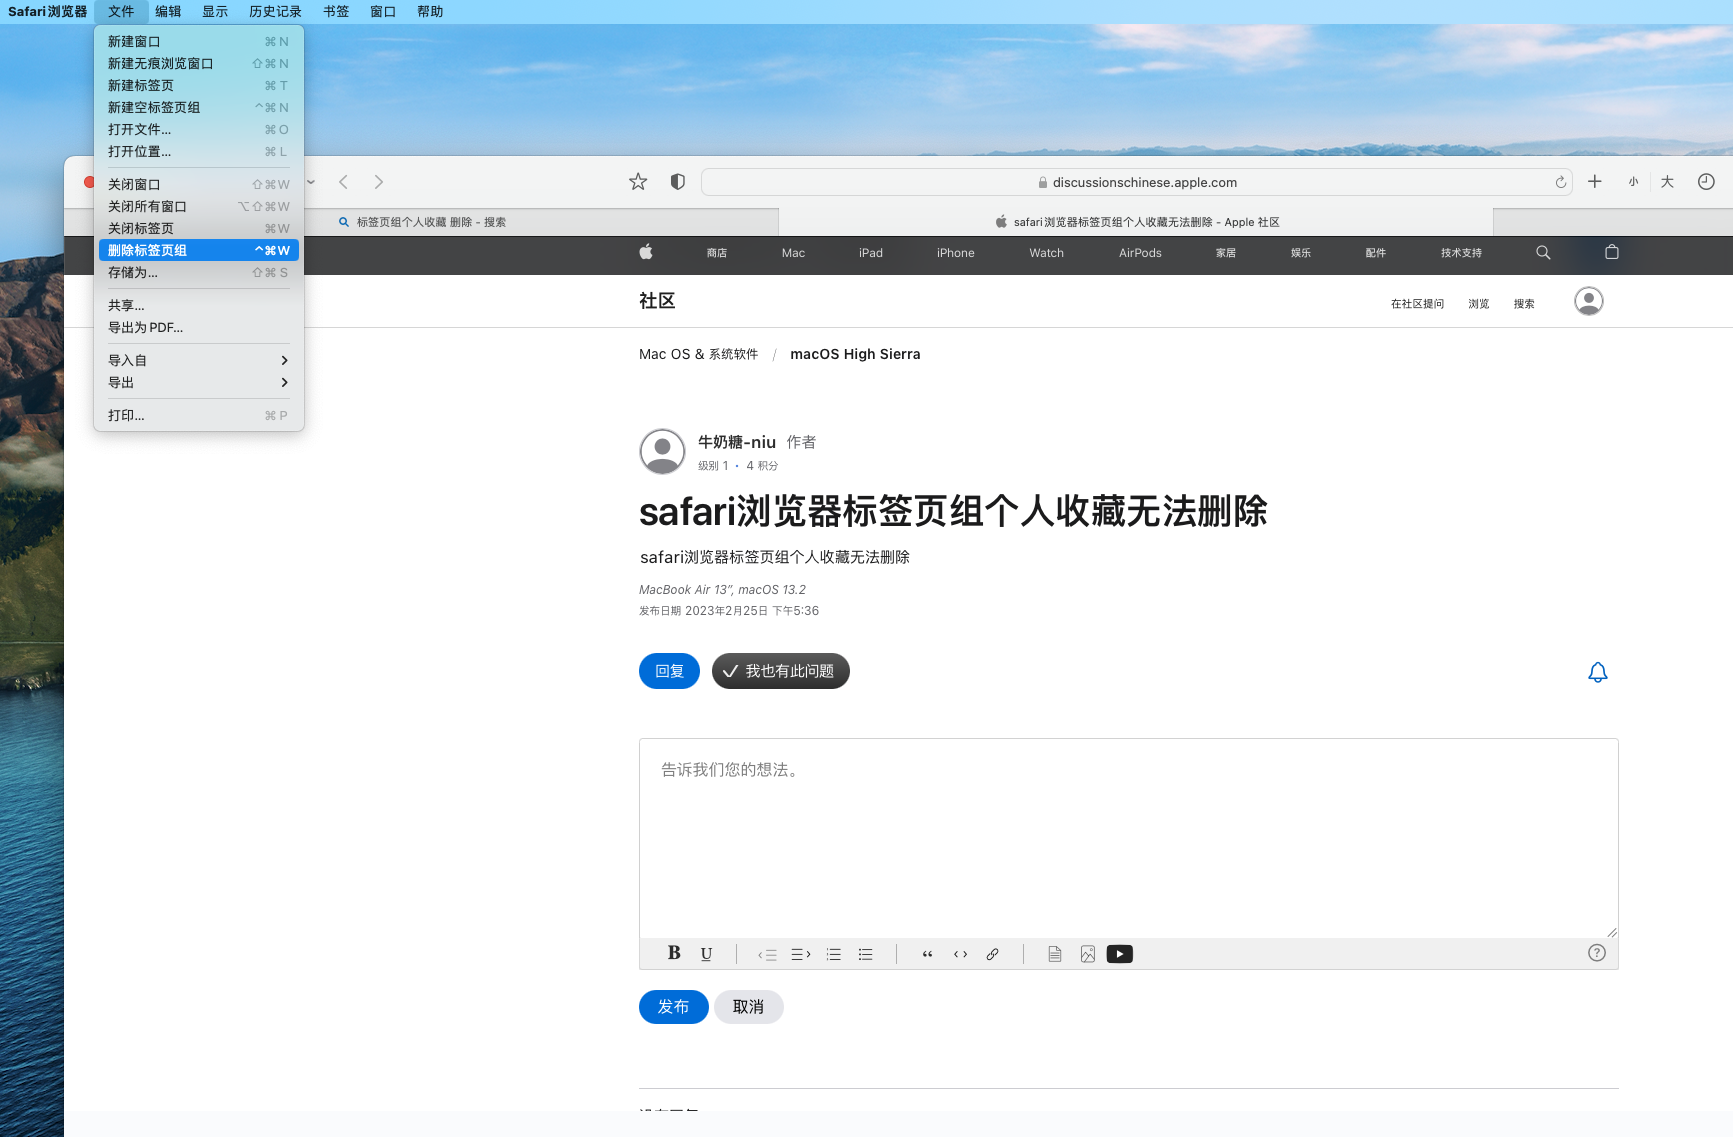
Task: Open the 编辑 menu in menu bar
Action: [x=168, y=12]
